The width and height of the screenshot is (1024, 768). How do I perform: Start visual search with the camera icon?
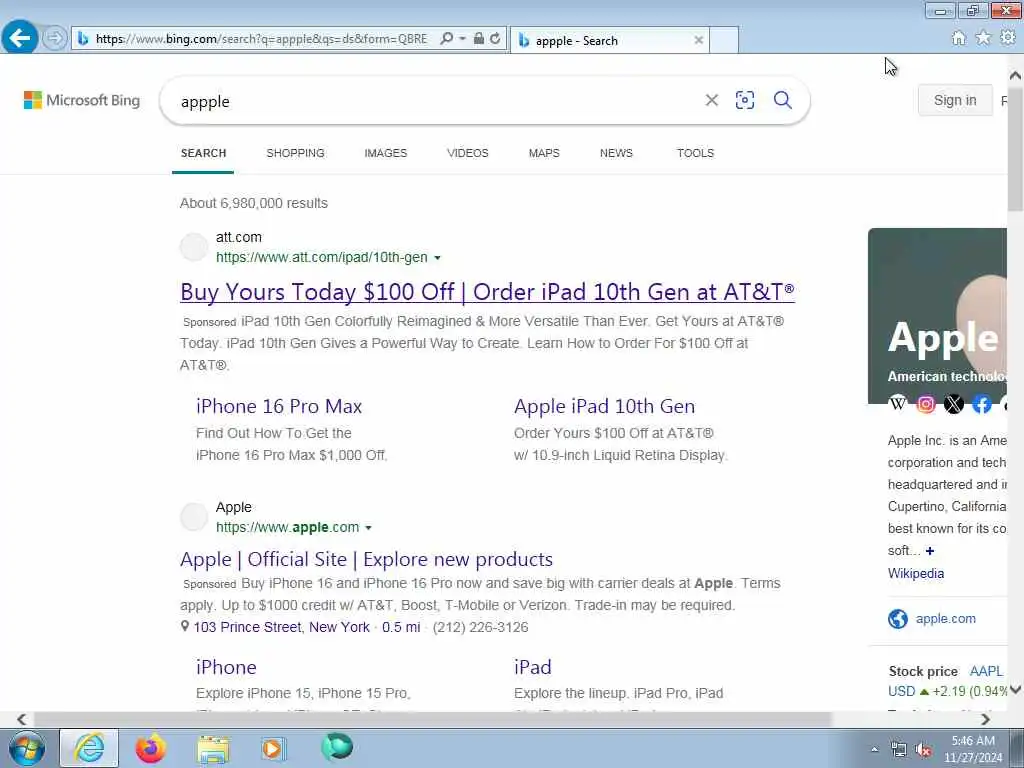pyautogui.click(x=744, y=100)
